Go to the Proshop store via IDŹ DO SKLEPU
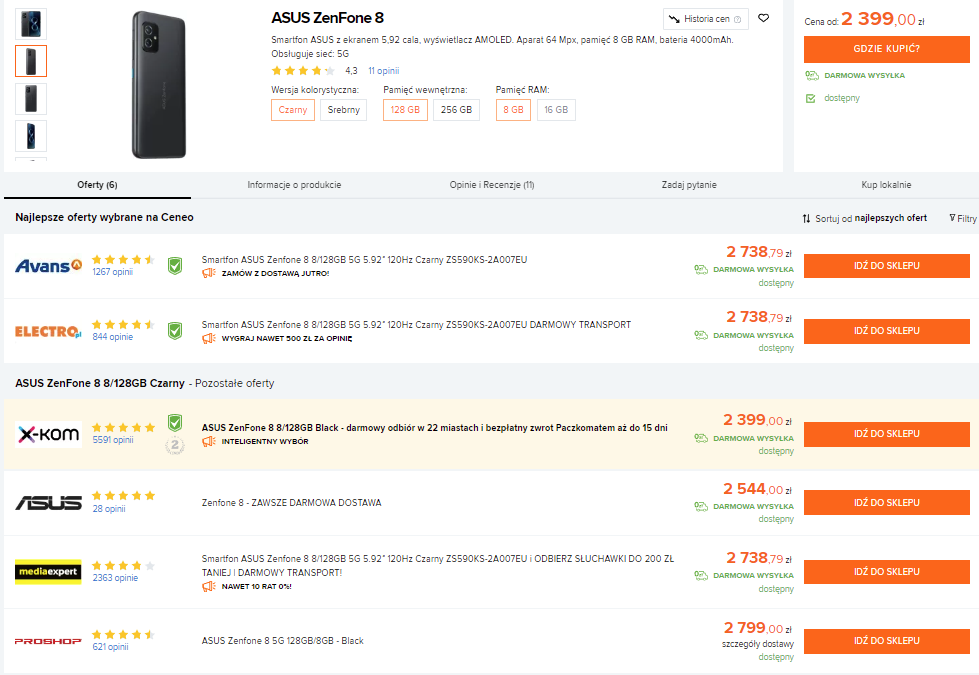Viewport: 979px width, 675px height. tap(887, 641)
